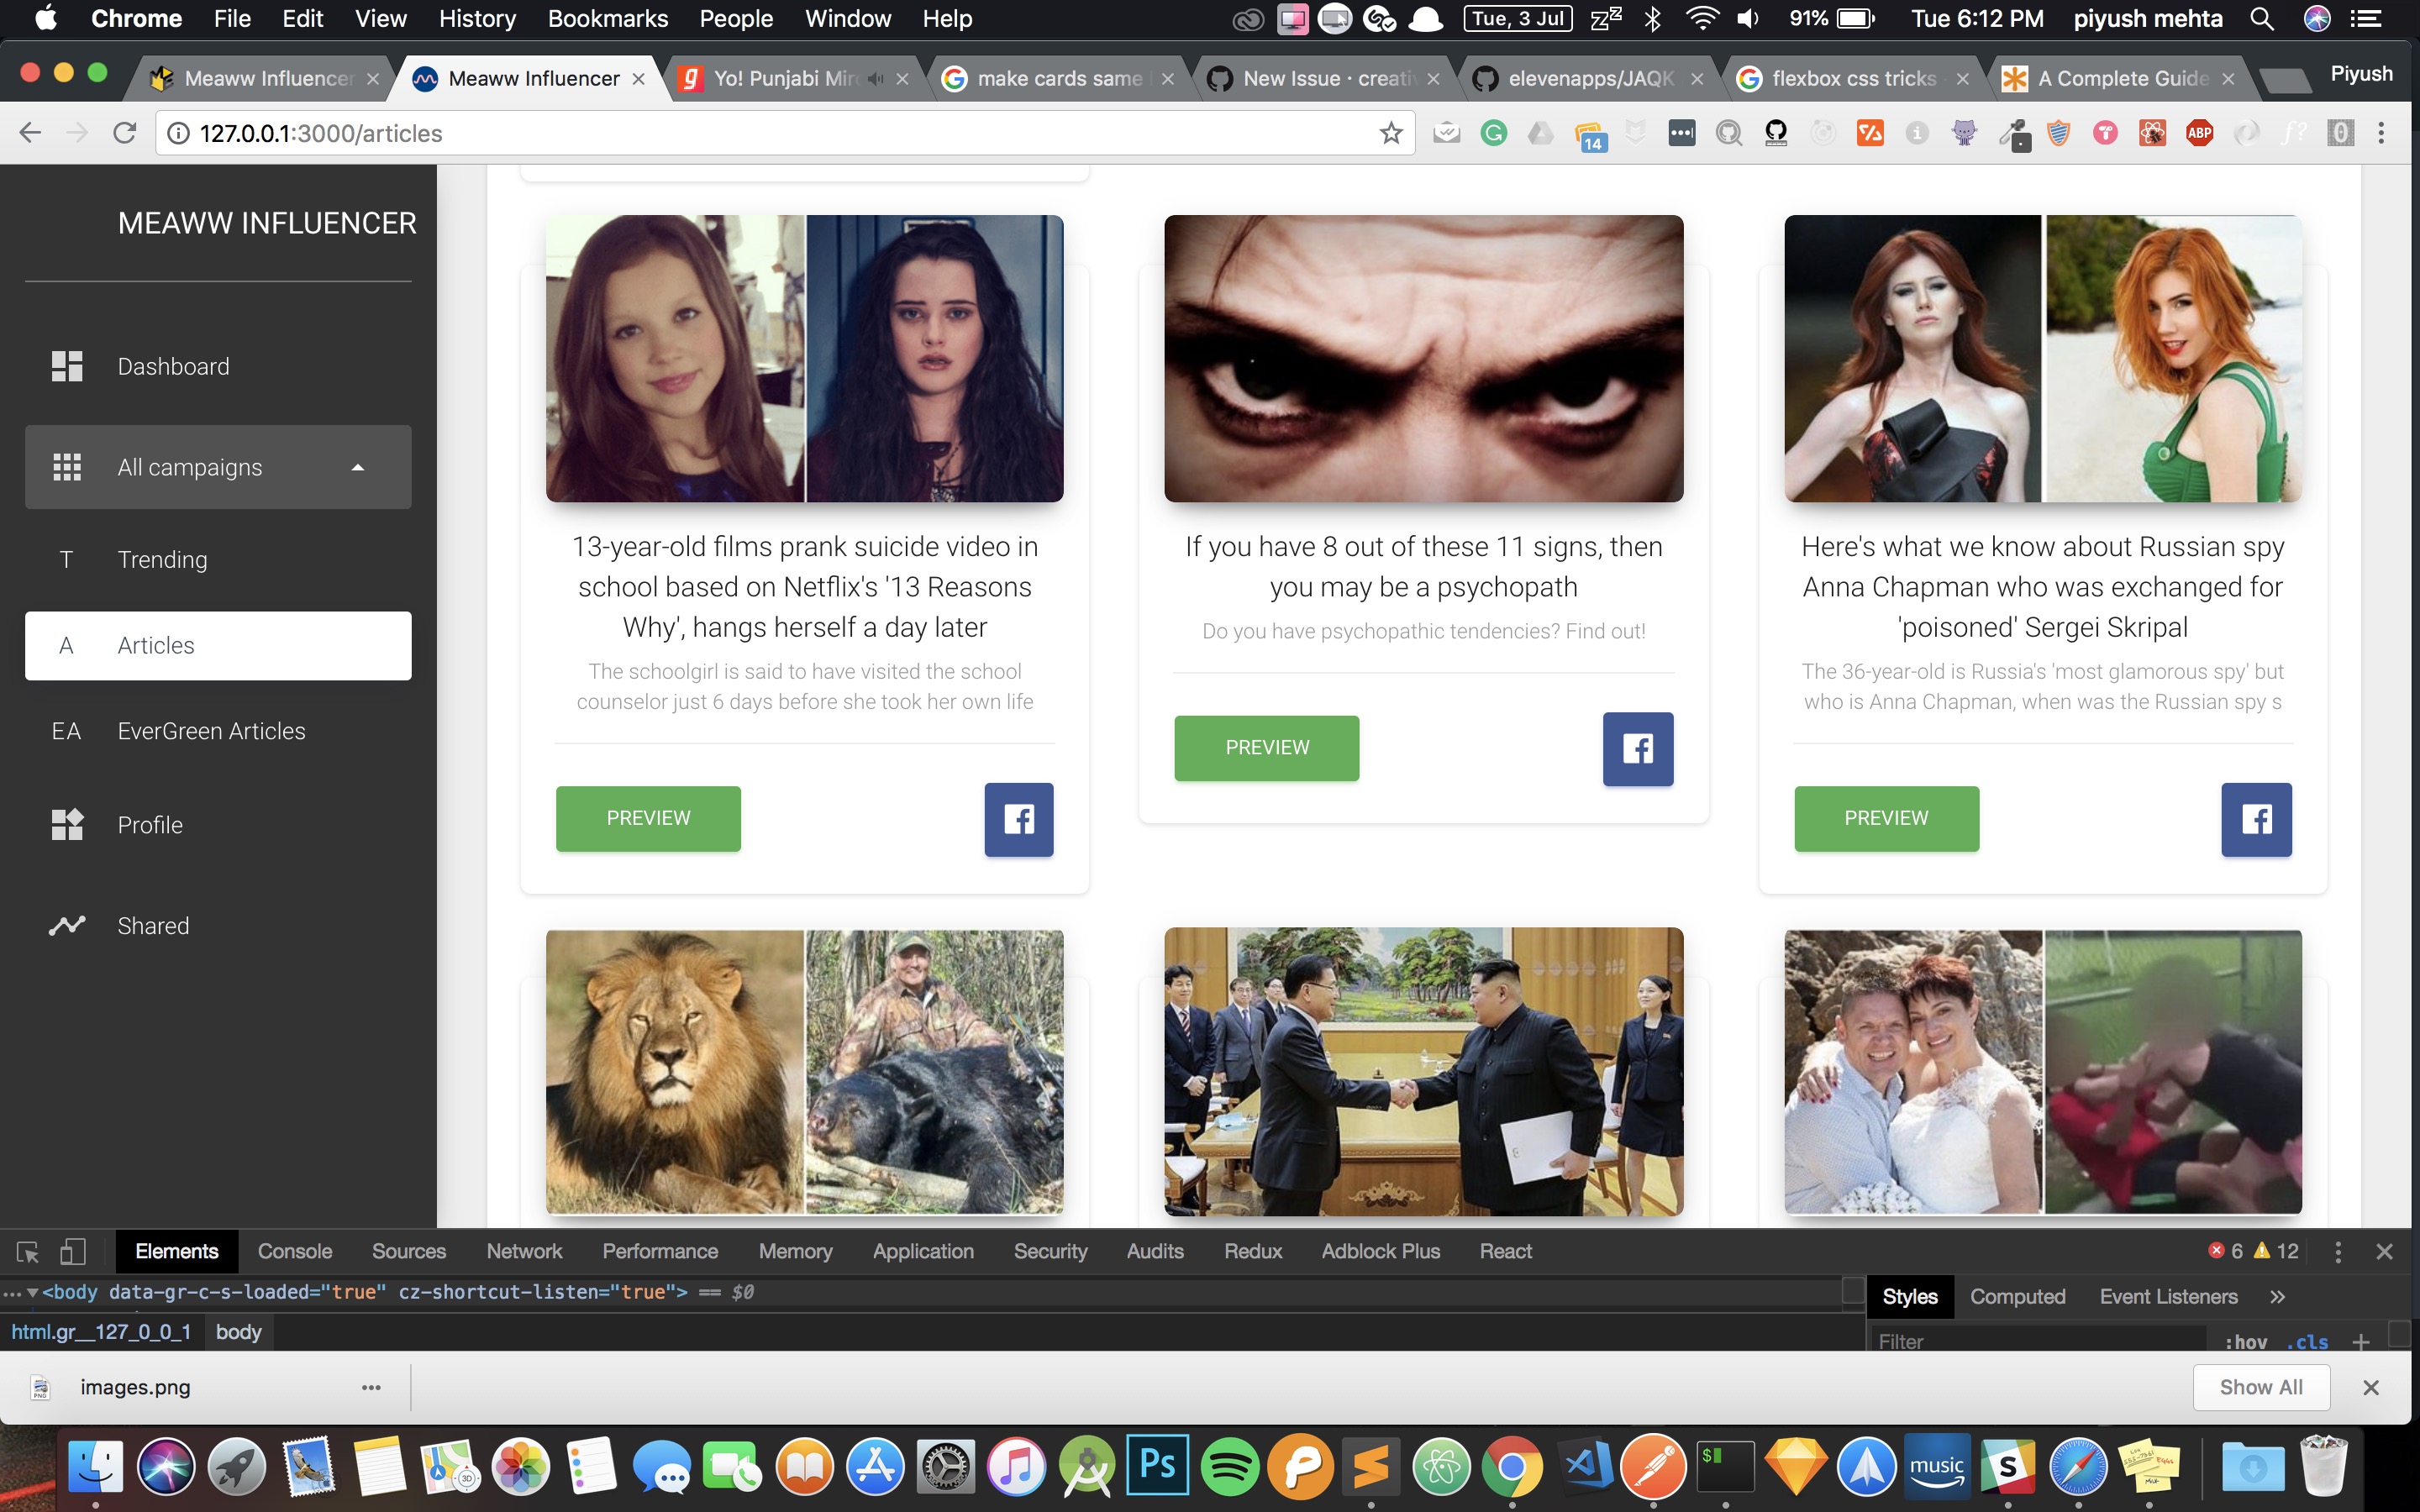The height and width of the screenshot is (1512, 2420).
Task: Click the Profile icon in sidebar
Action: click(x=67, y=825)
